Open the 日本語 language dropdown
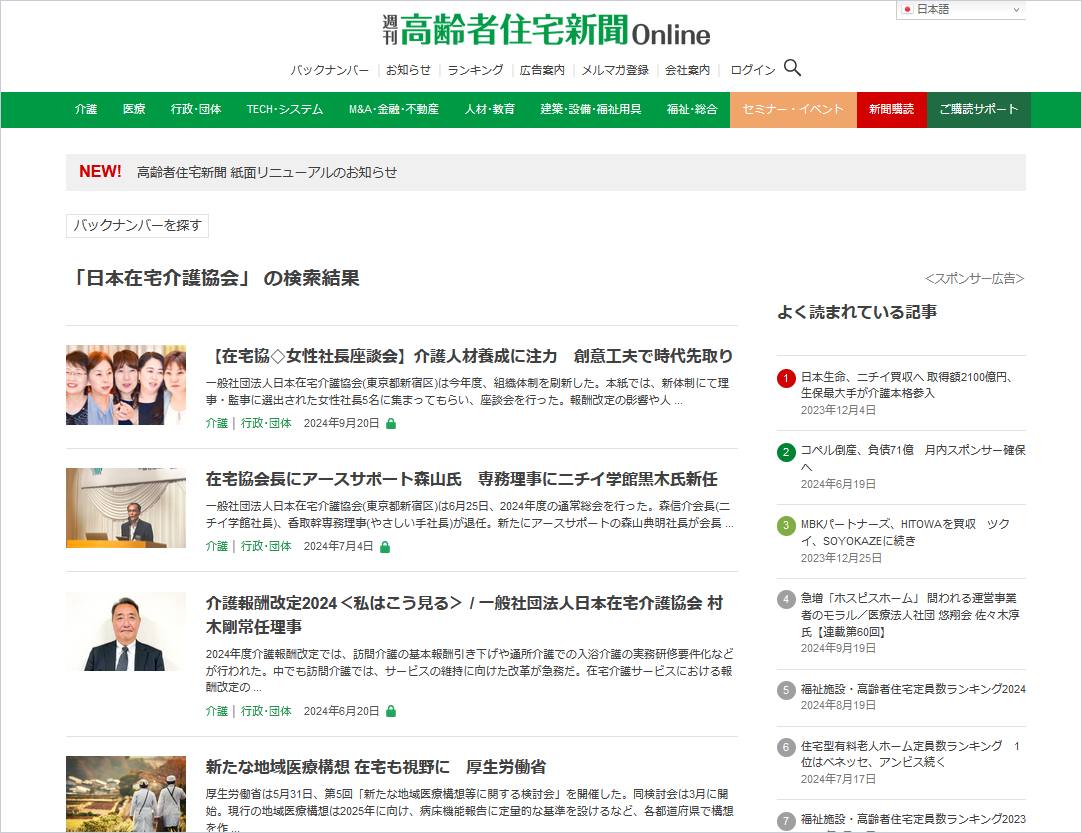The image size is (1082, 833). click(961, 10)
